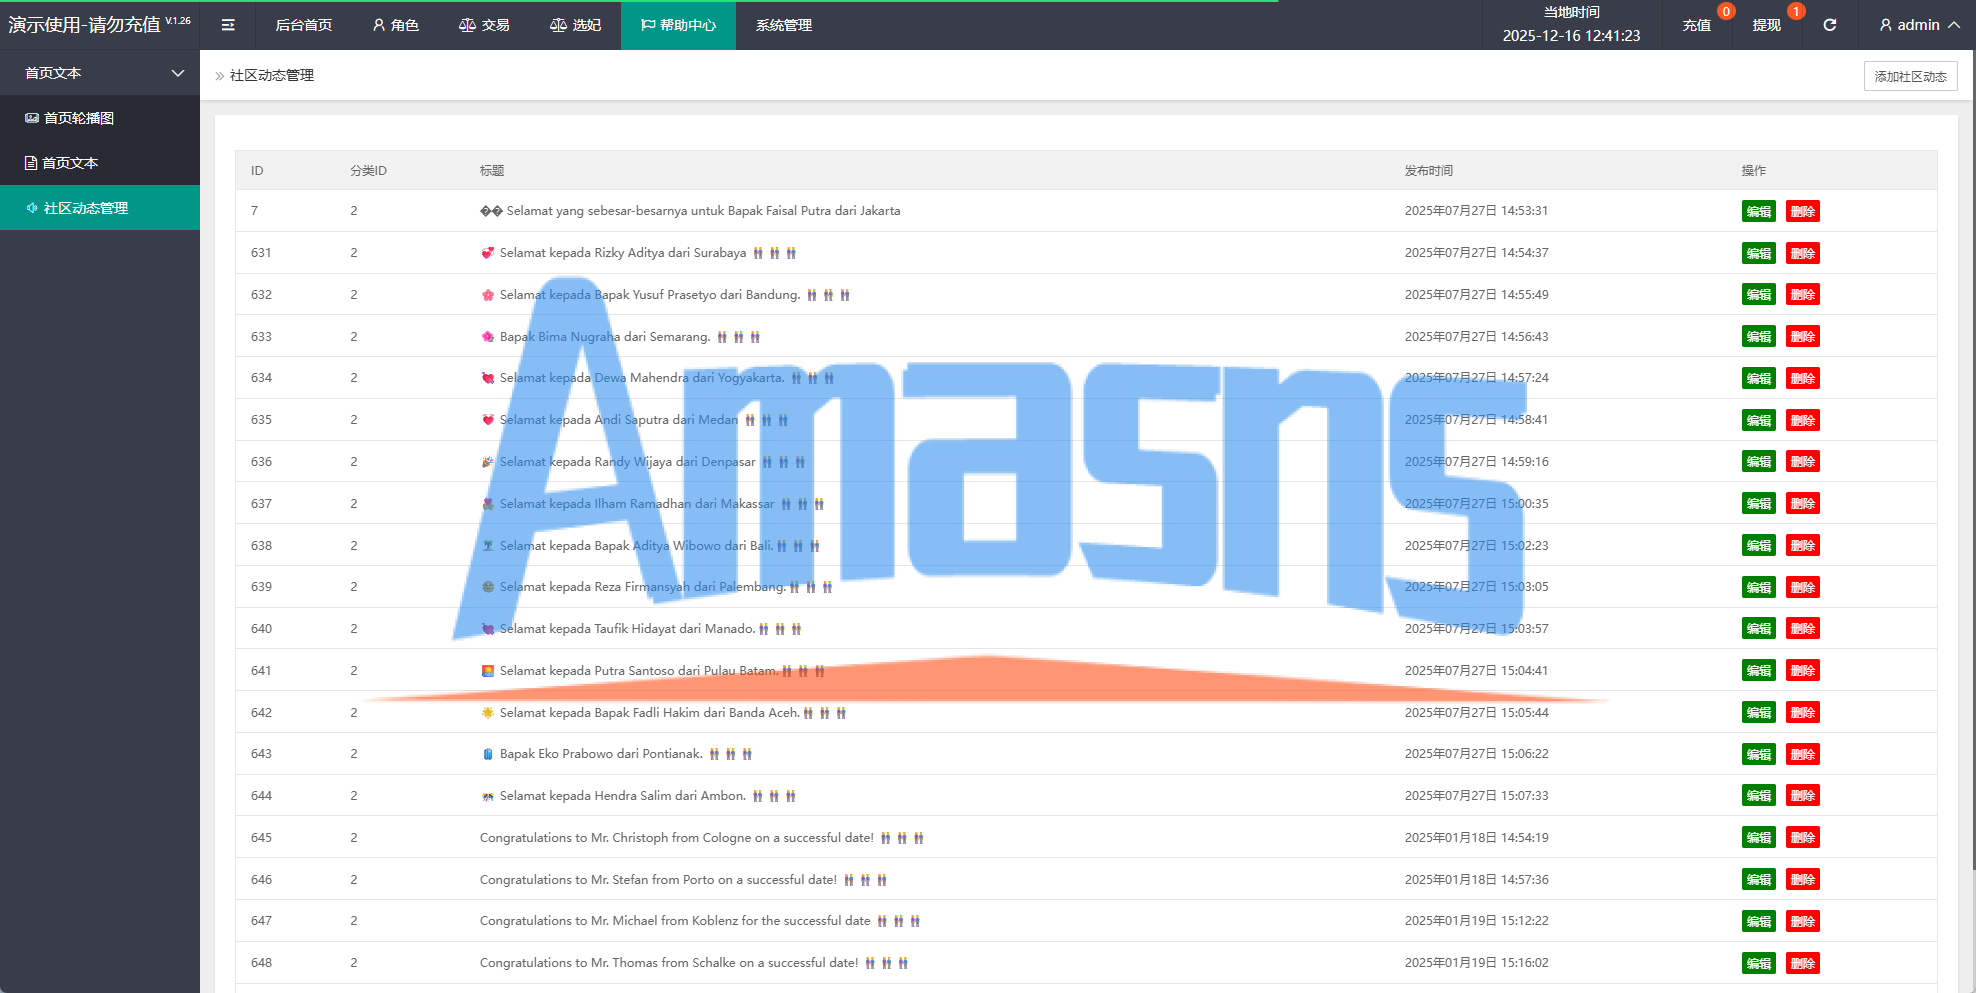The image size is (1976, 993).
Task: Click the refresh icon in top bar
Action: pos(1829,25)
